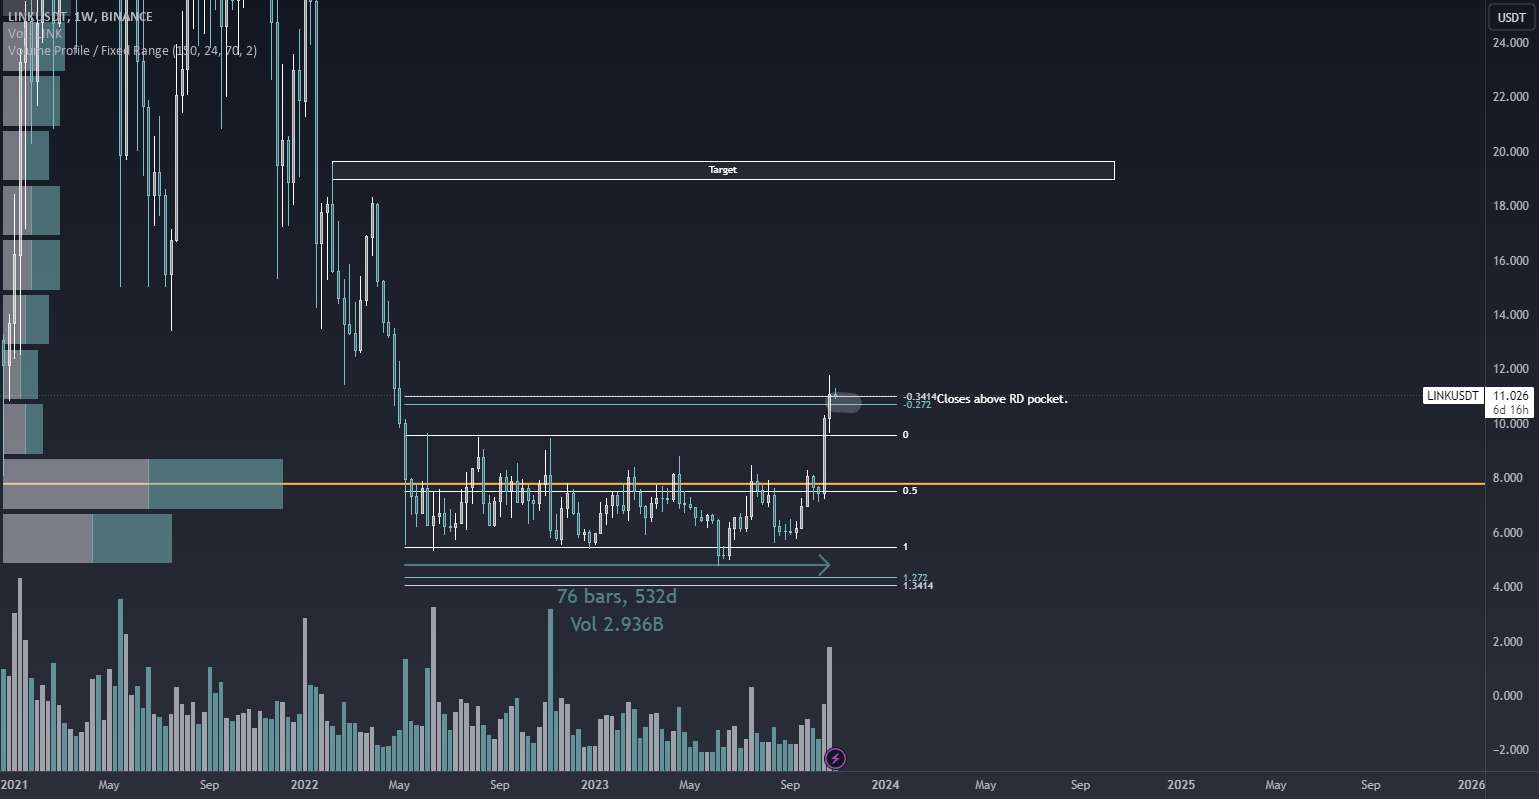Click the LINKUSDT price line label
Image resolution: width=1539 pixels, height=799 pixels.
pos(1452,396)
